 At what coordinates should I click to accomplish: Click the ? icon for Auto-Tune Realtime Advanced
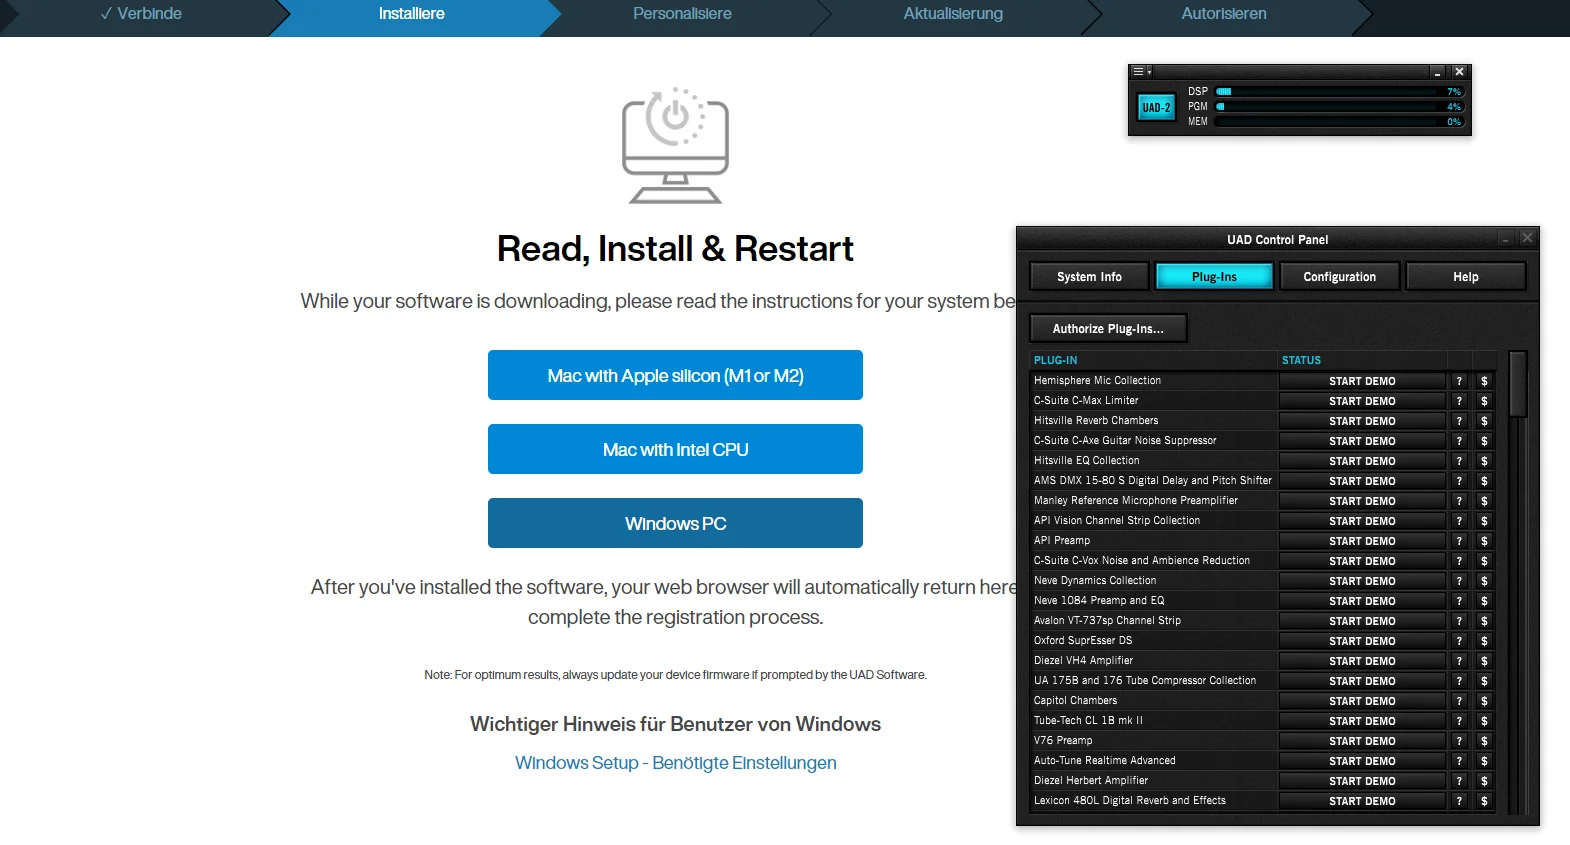point(1459,761)
